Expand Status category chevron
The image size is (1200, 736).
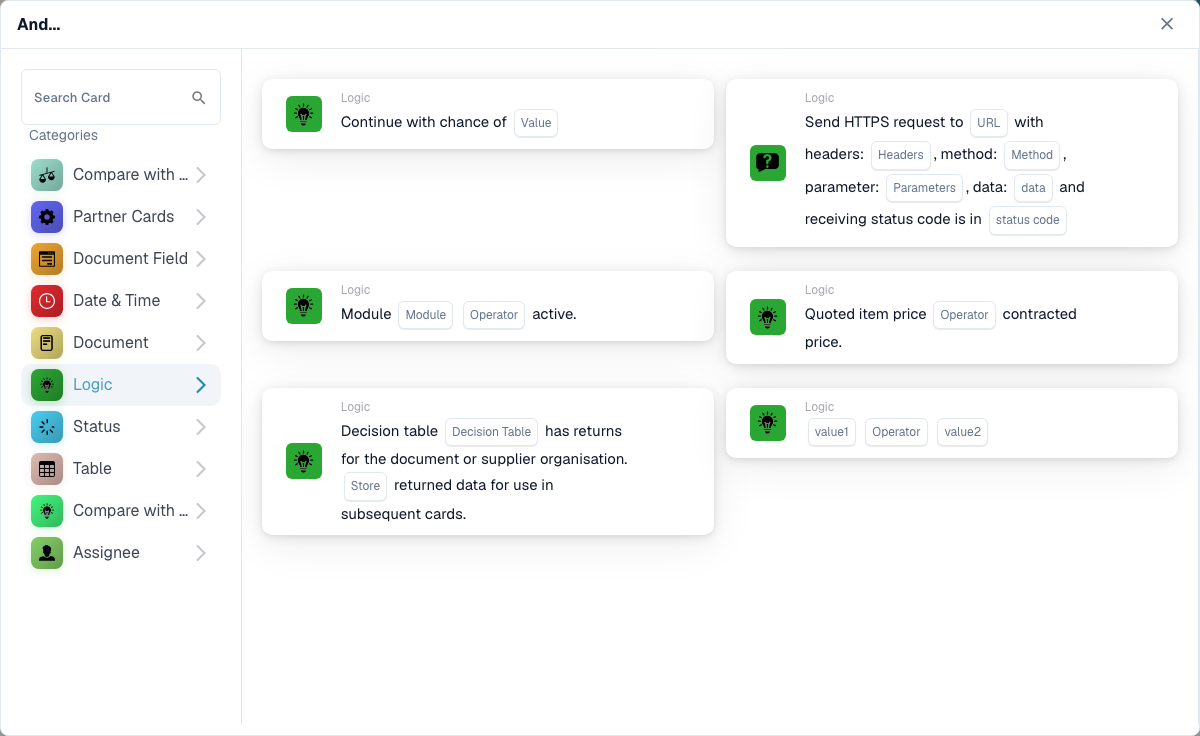201,427
